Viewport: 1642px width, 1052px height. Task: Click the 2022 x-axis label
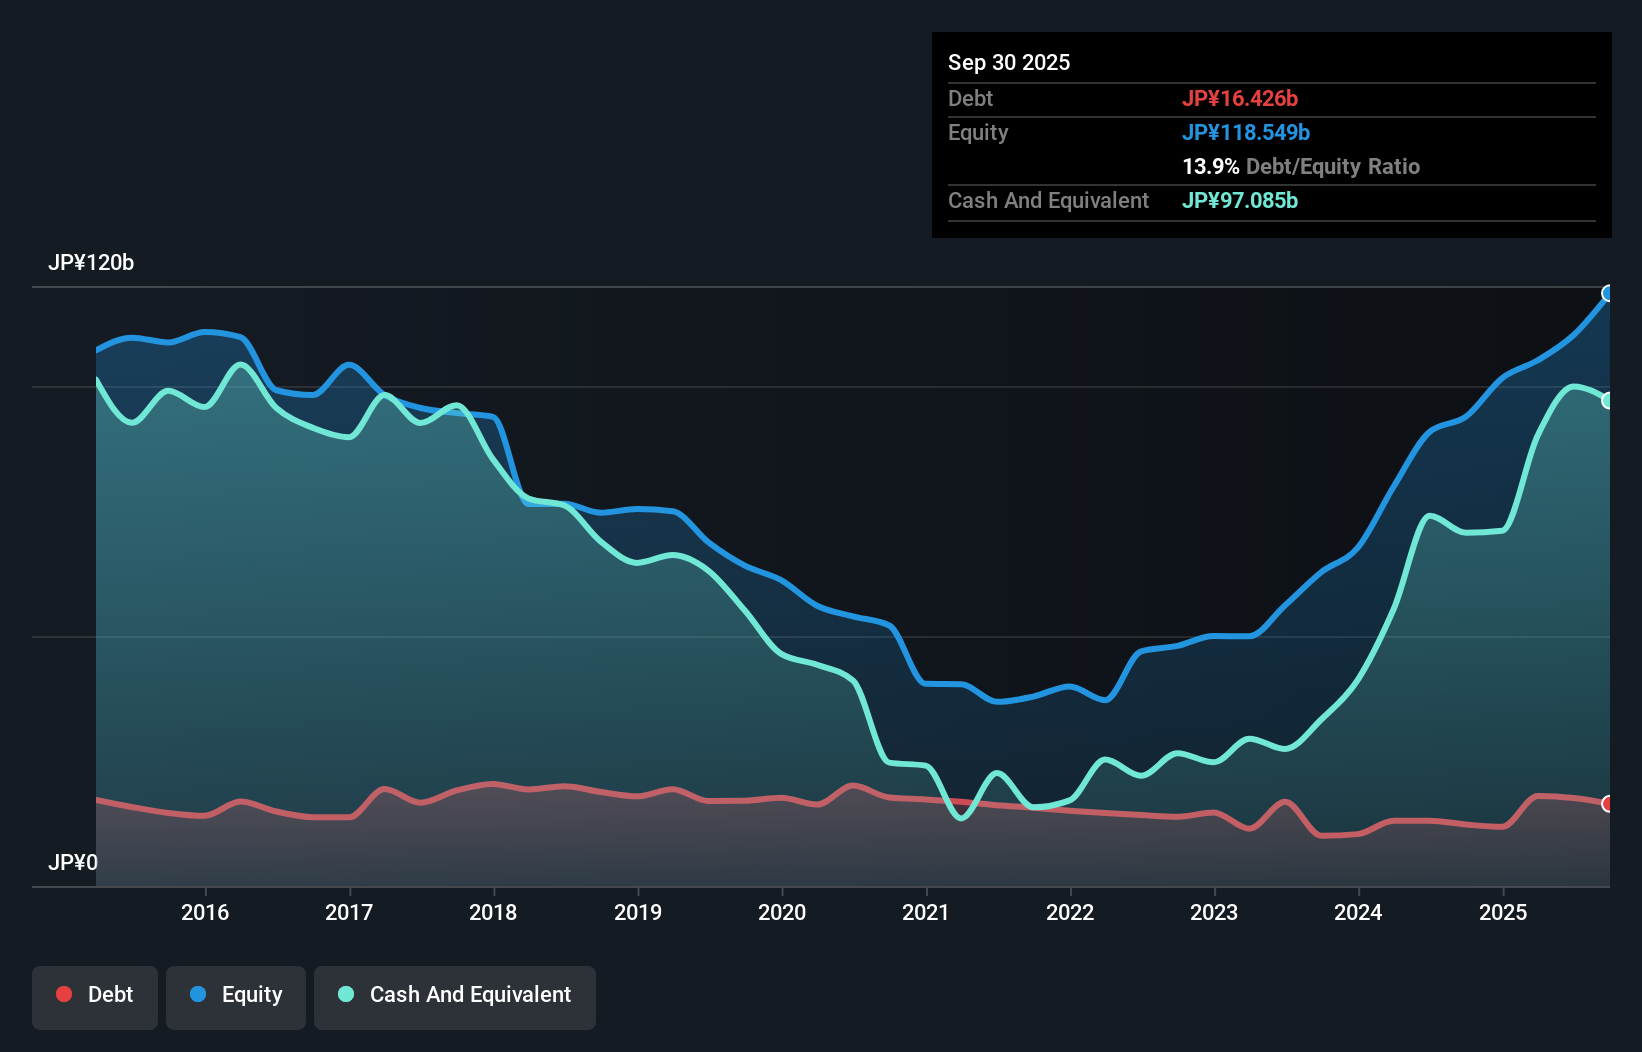click(x=1070, y=912)
